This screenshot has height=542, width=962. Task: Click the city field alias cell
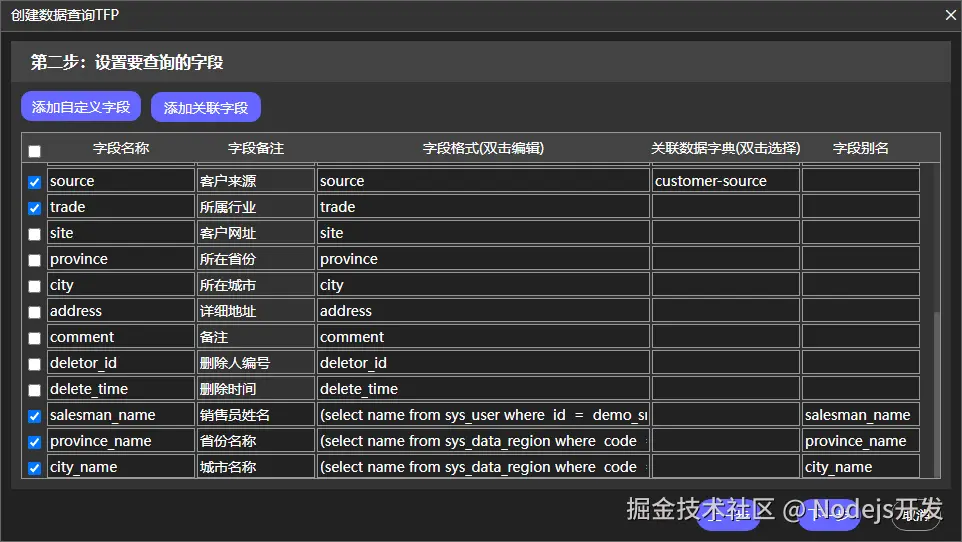tap(861, 285)
